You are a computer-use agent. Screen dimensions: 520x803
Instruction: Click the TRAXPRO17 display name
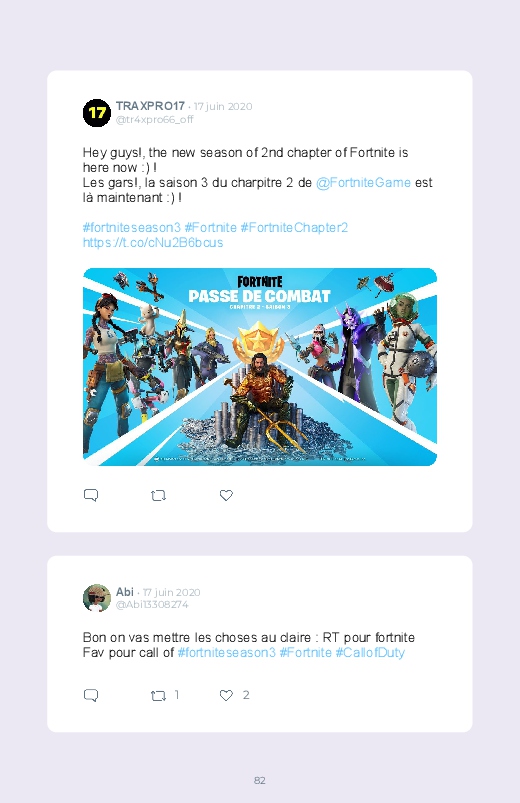click(x=150, y=106)
